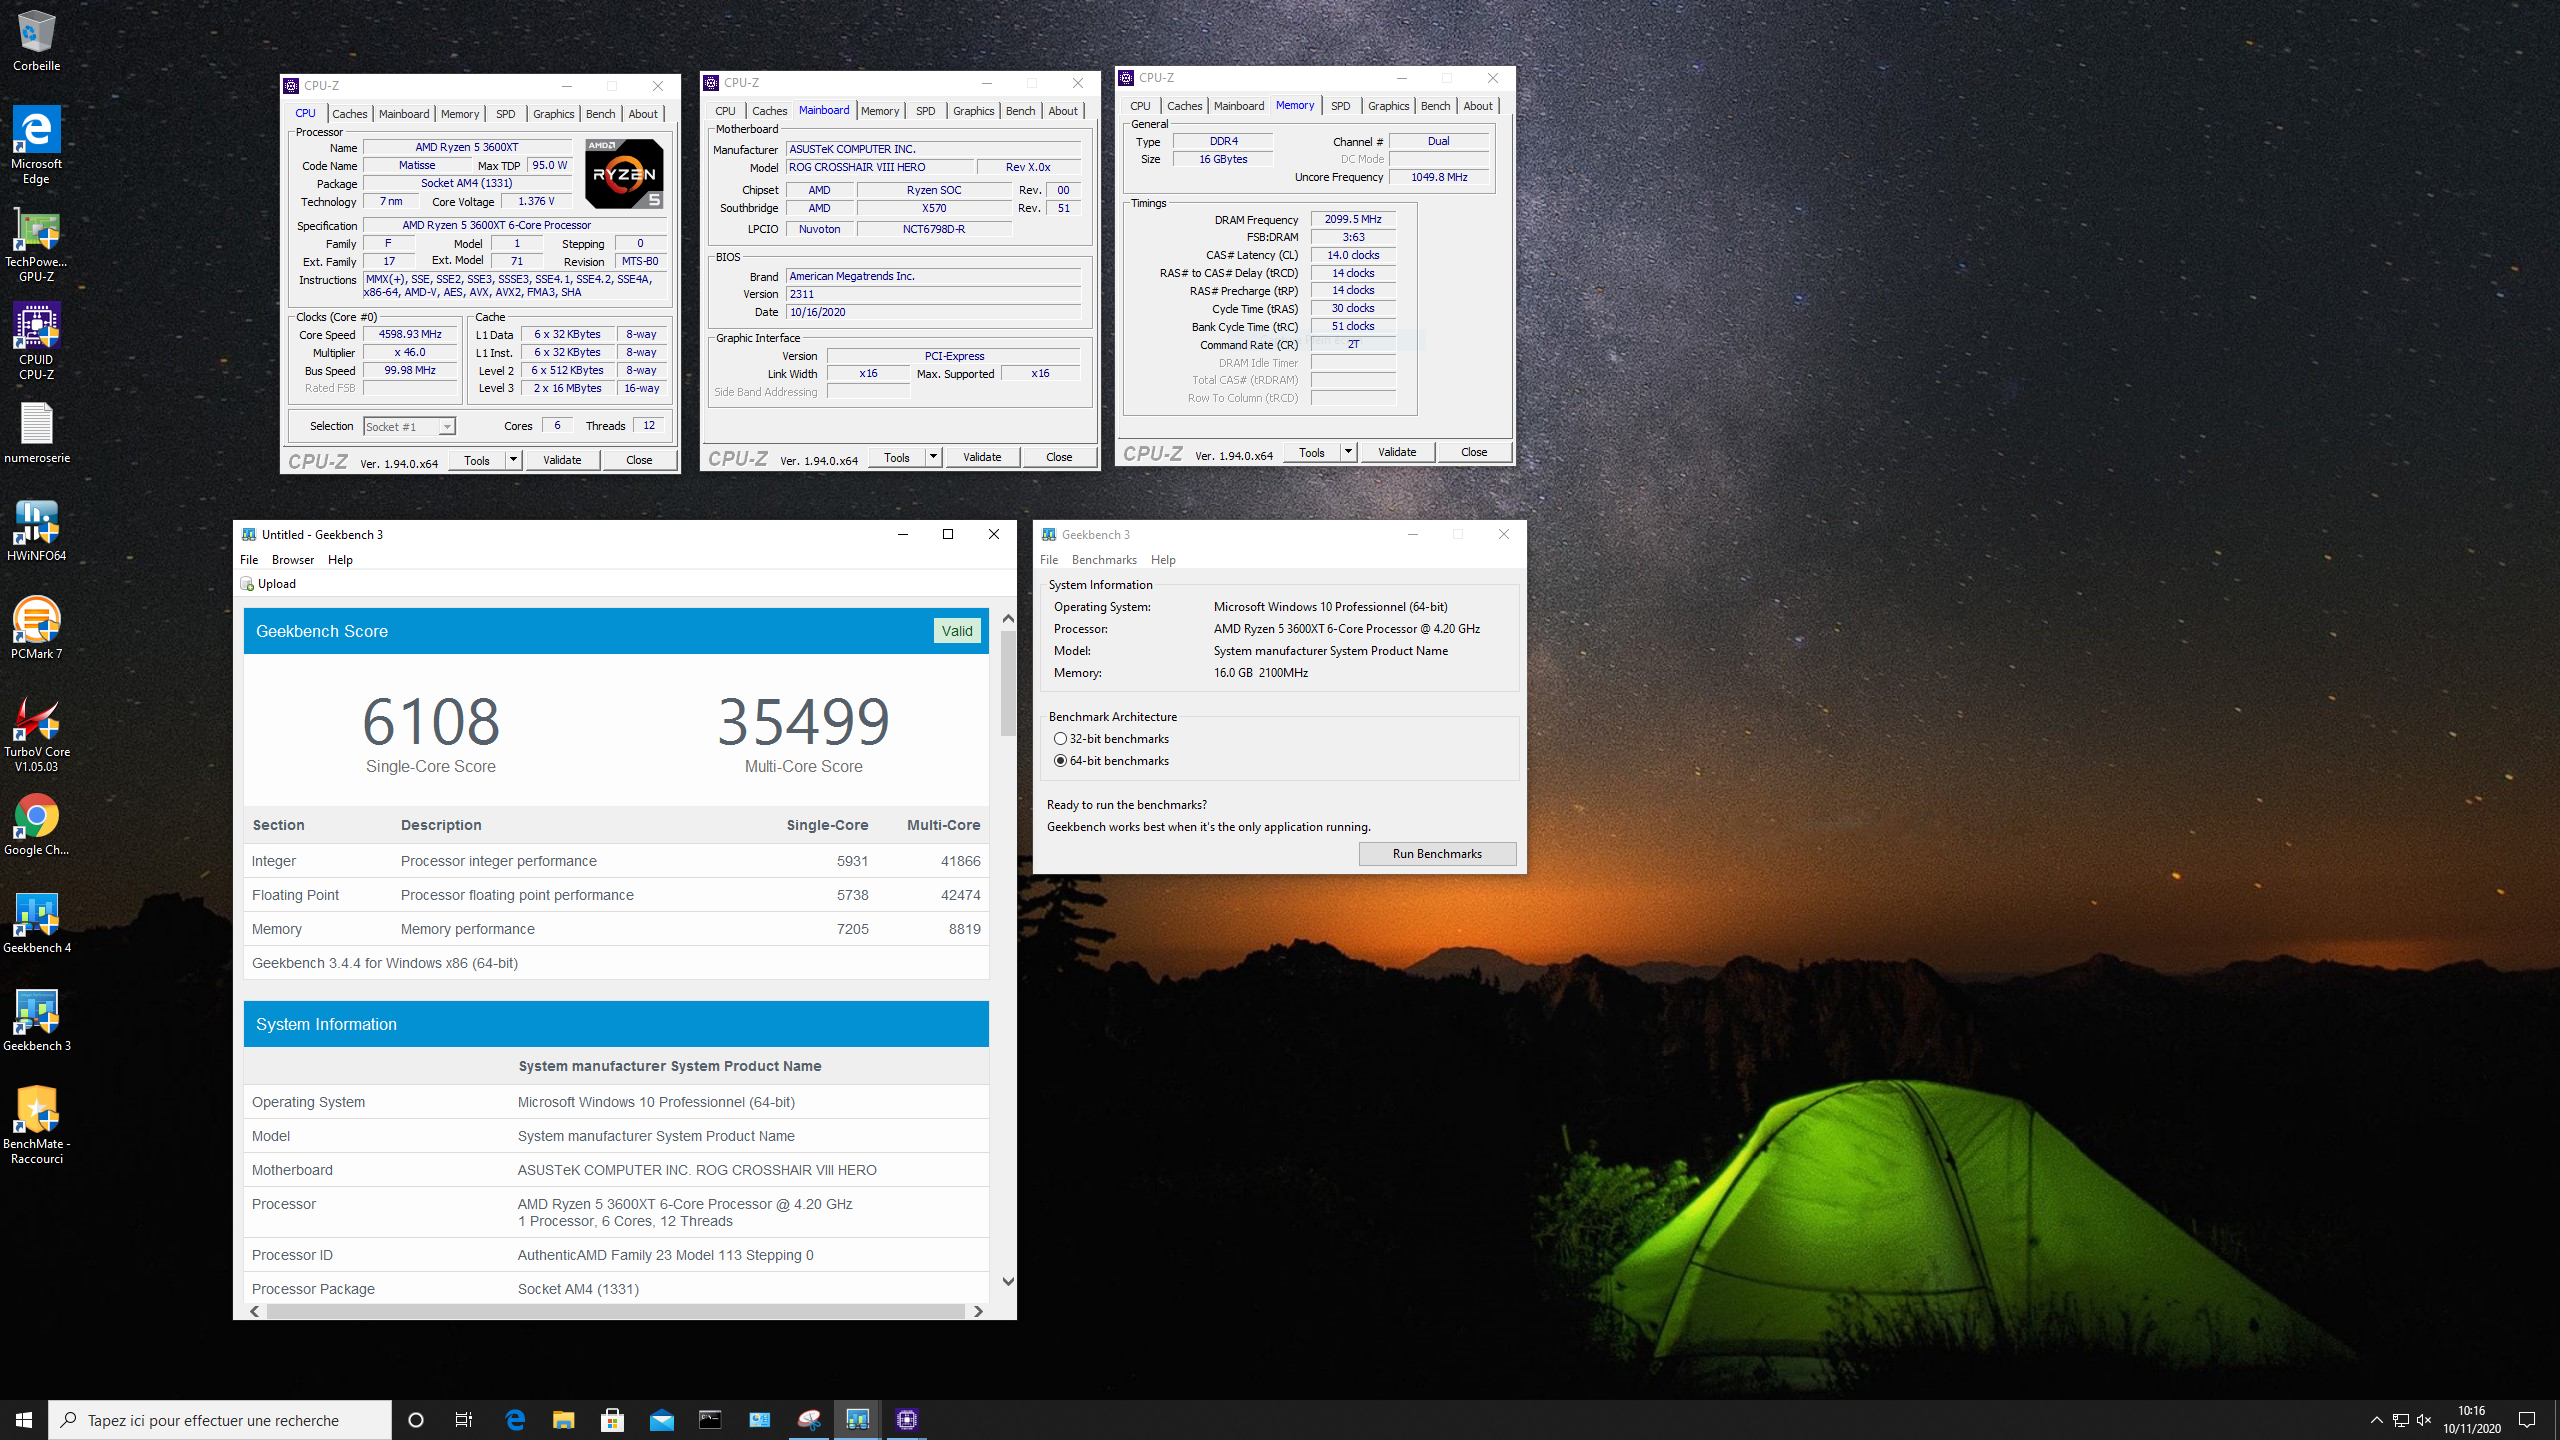Viewport: 2560px width, 1440px height.
Task: Switch to CPU-Z taskbar icon
Action: [907, 1420]
